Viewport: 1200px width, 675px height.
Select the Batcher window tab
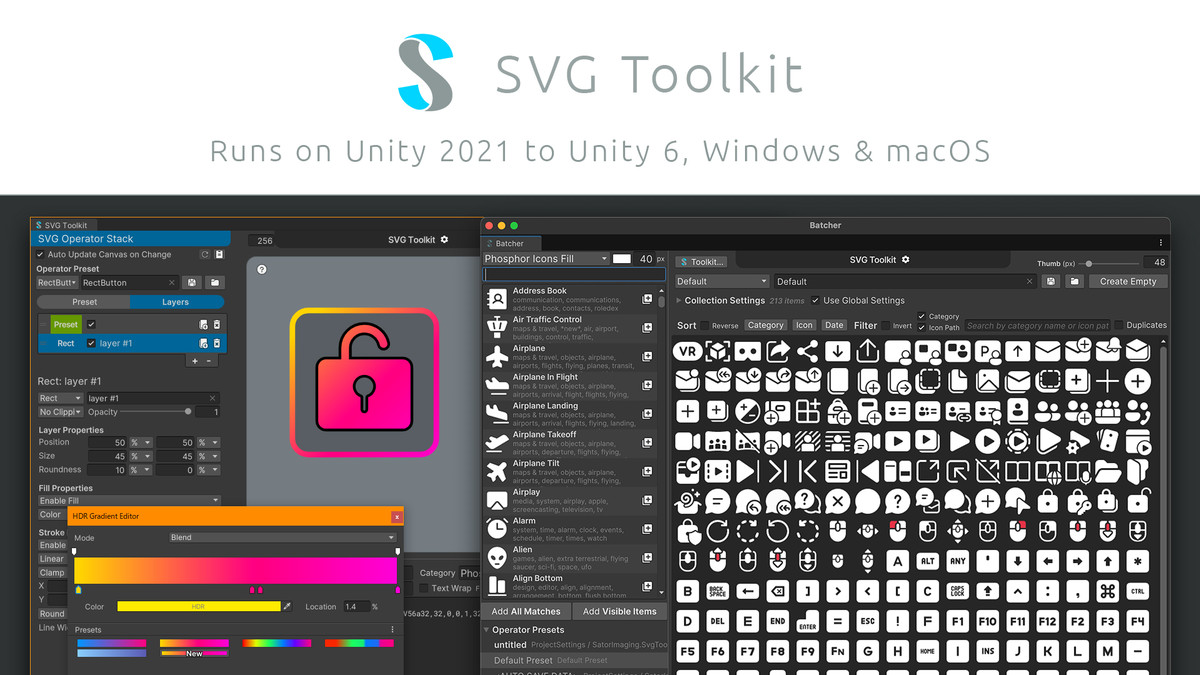(510, 243)
